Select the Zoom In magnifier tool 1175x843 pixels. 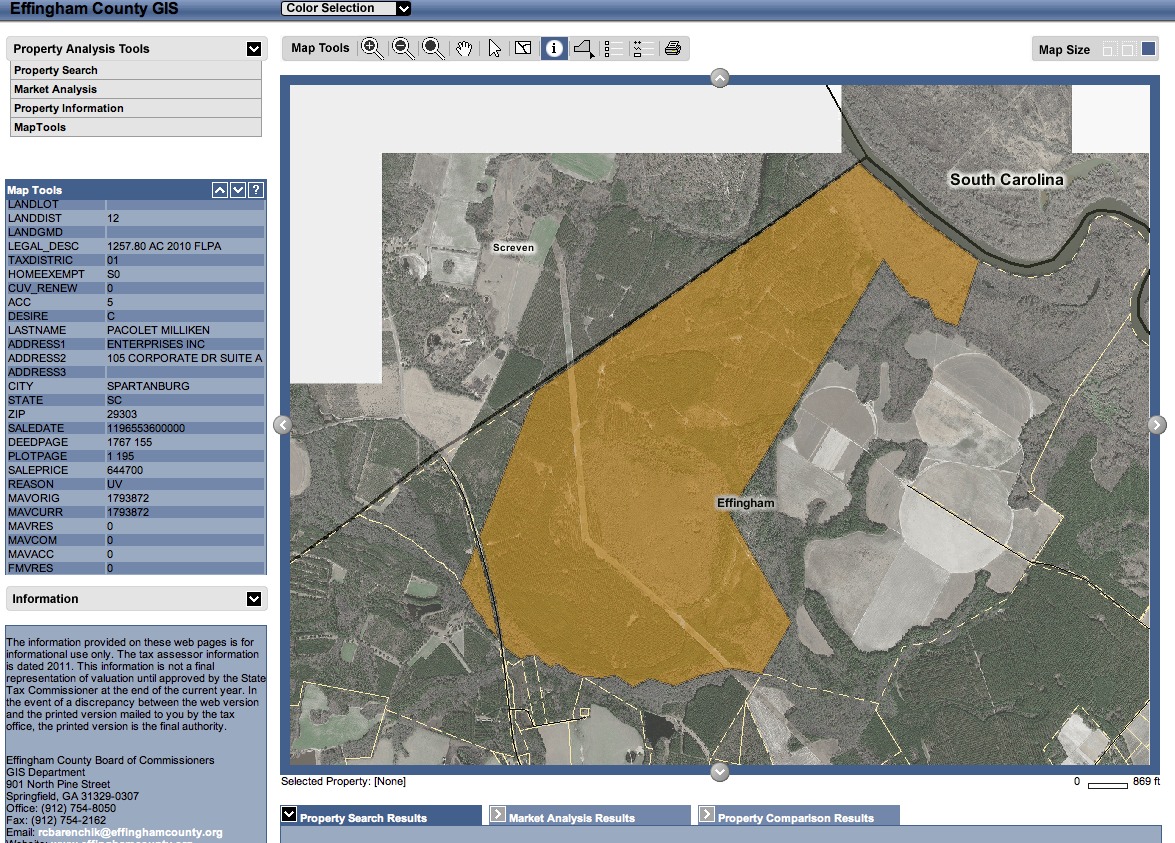[x=372, y=49]
